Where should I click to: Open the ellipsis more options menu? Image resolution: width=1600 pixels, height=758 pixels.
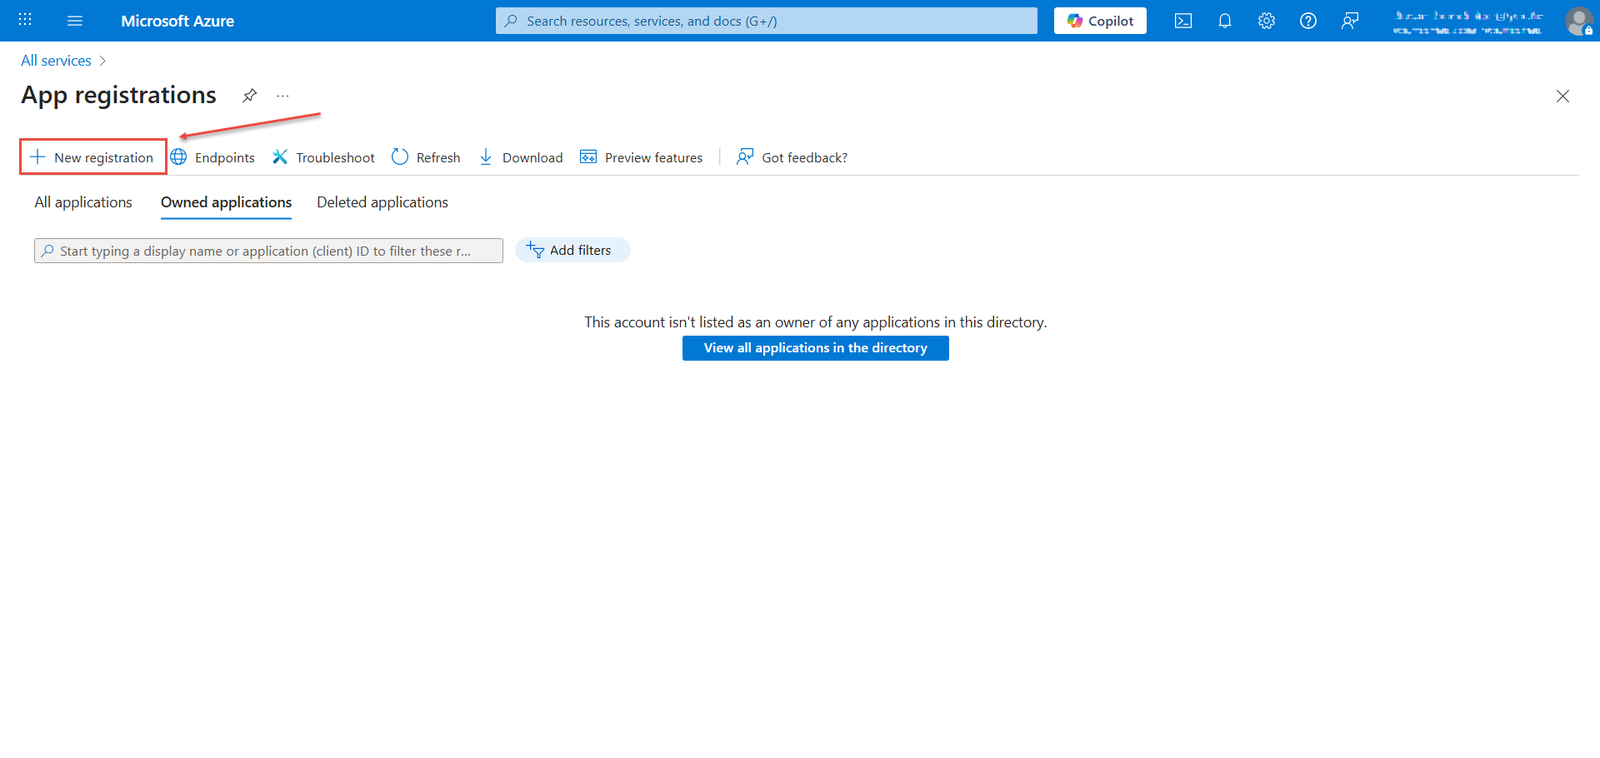coord(283,96)
